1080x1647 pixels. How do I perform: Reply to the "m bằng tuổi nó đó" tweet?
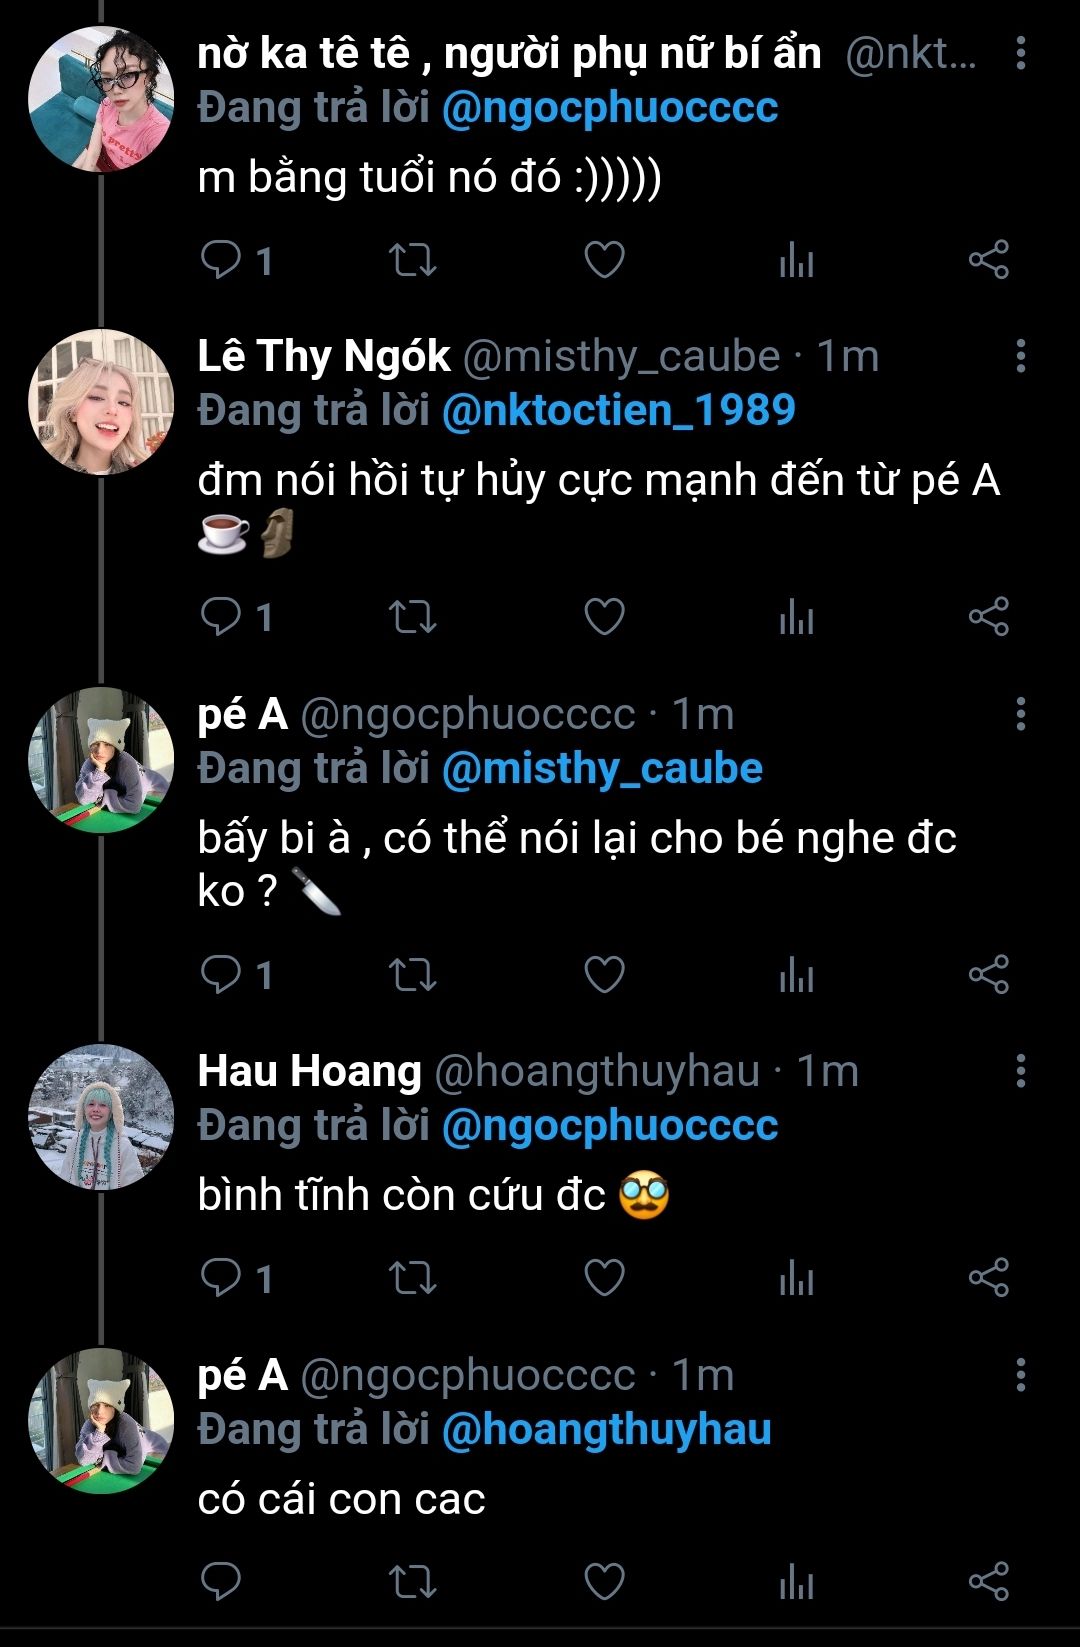click(x=221, y=260)
